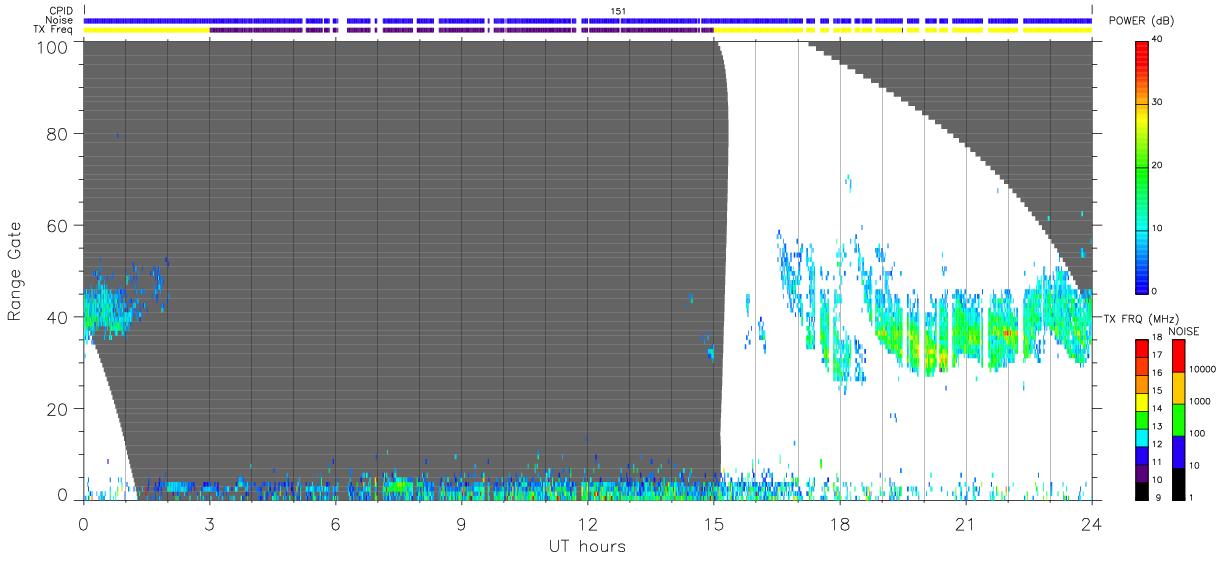Viewport: 1228px width, 567px height.
Task: Click the POWER (dB) legend title
Action: point(1141,21)
